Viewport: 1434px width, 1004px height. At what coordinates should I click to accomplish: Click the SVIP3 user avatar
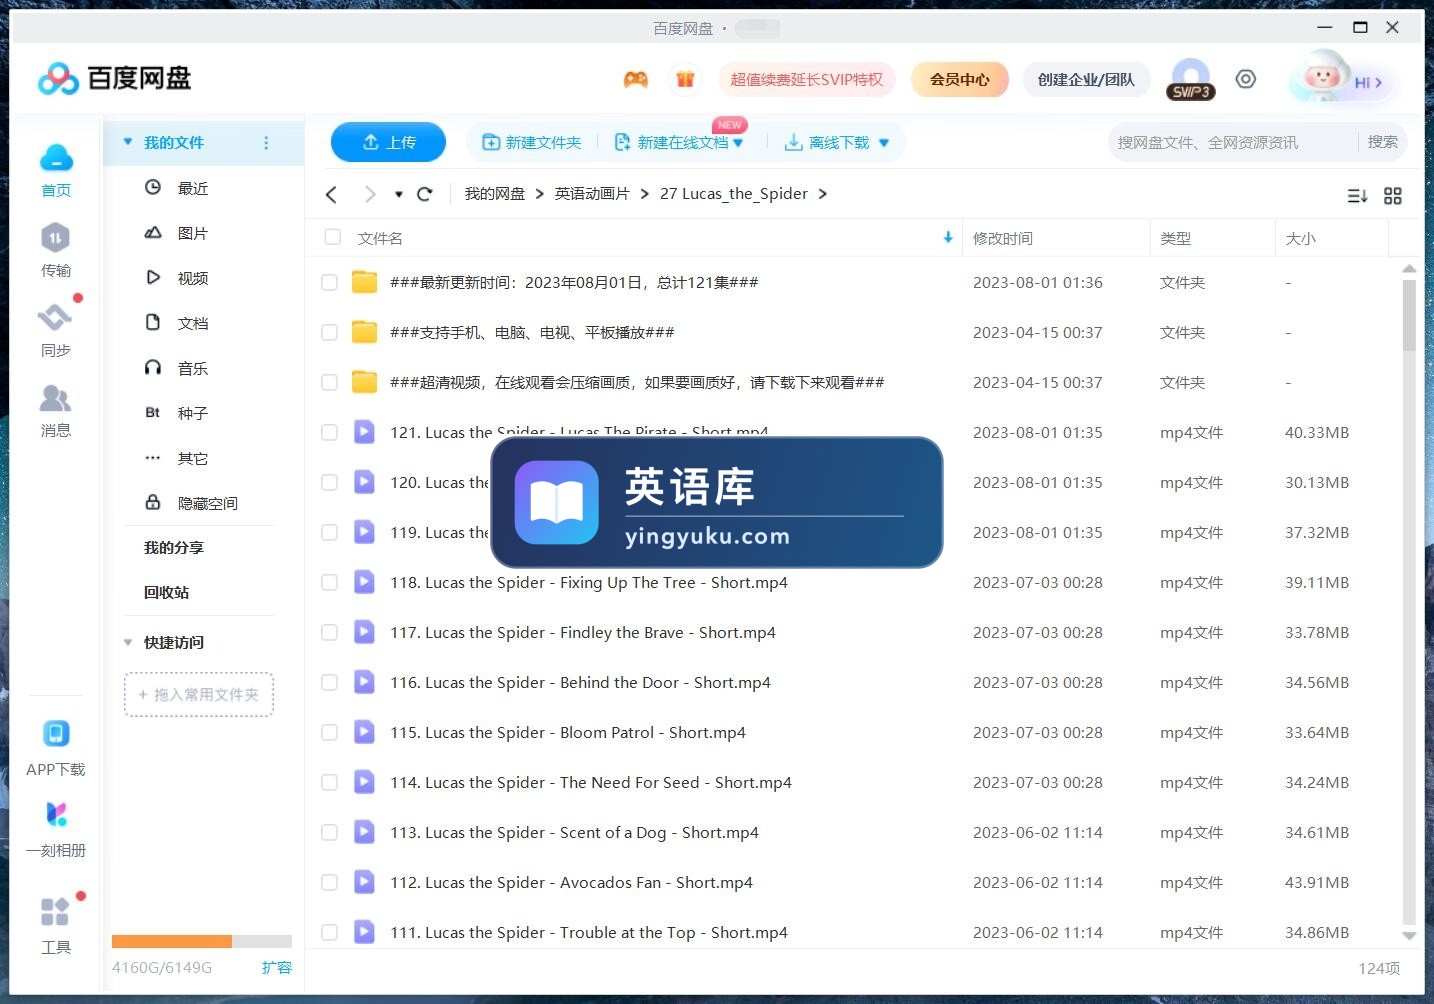point(1191,79)
